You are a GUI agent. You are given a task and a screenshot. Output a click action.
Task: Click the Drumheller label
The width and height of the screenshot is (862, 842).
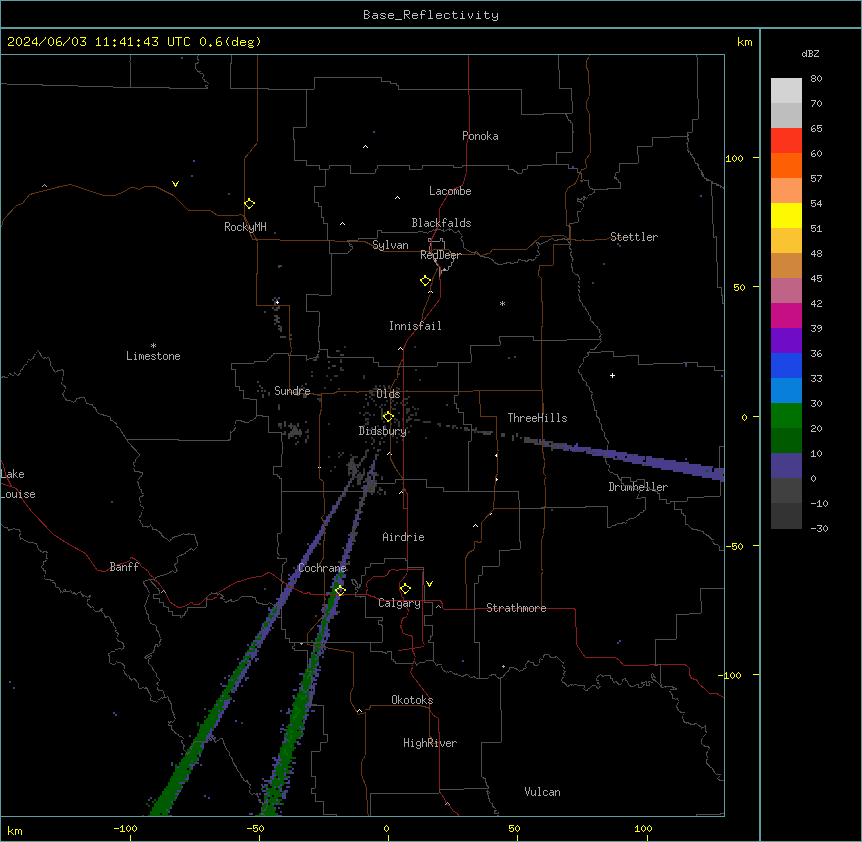coord(638,487)
